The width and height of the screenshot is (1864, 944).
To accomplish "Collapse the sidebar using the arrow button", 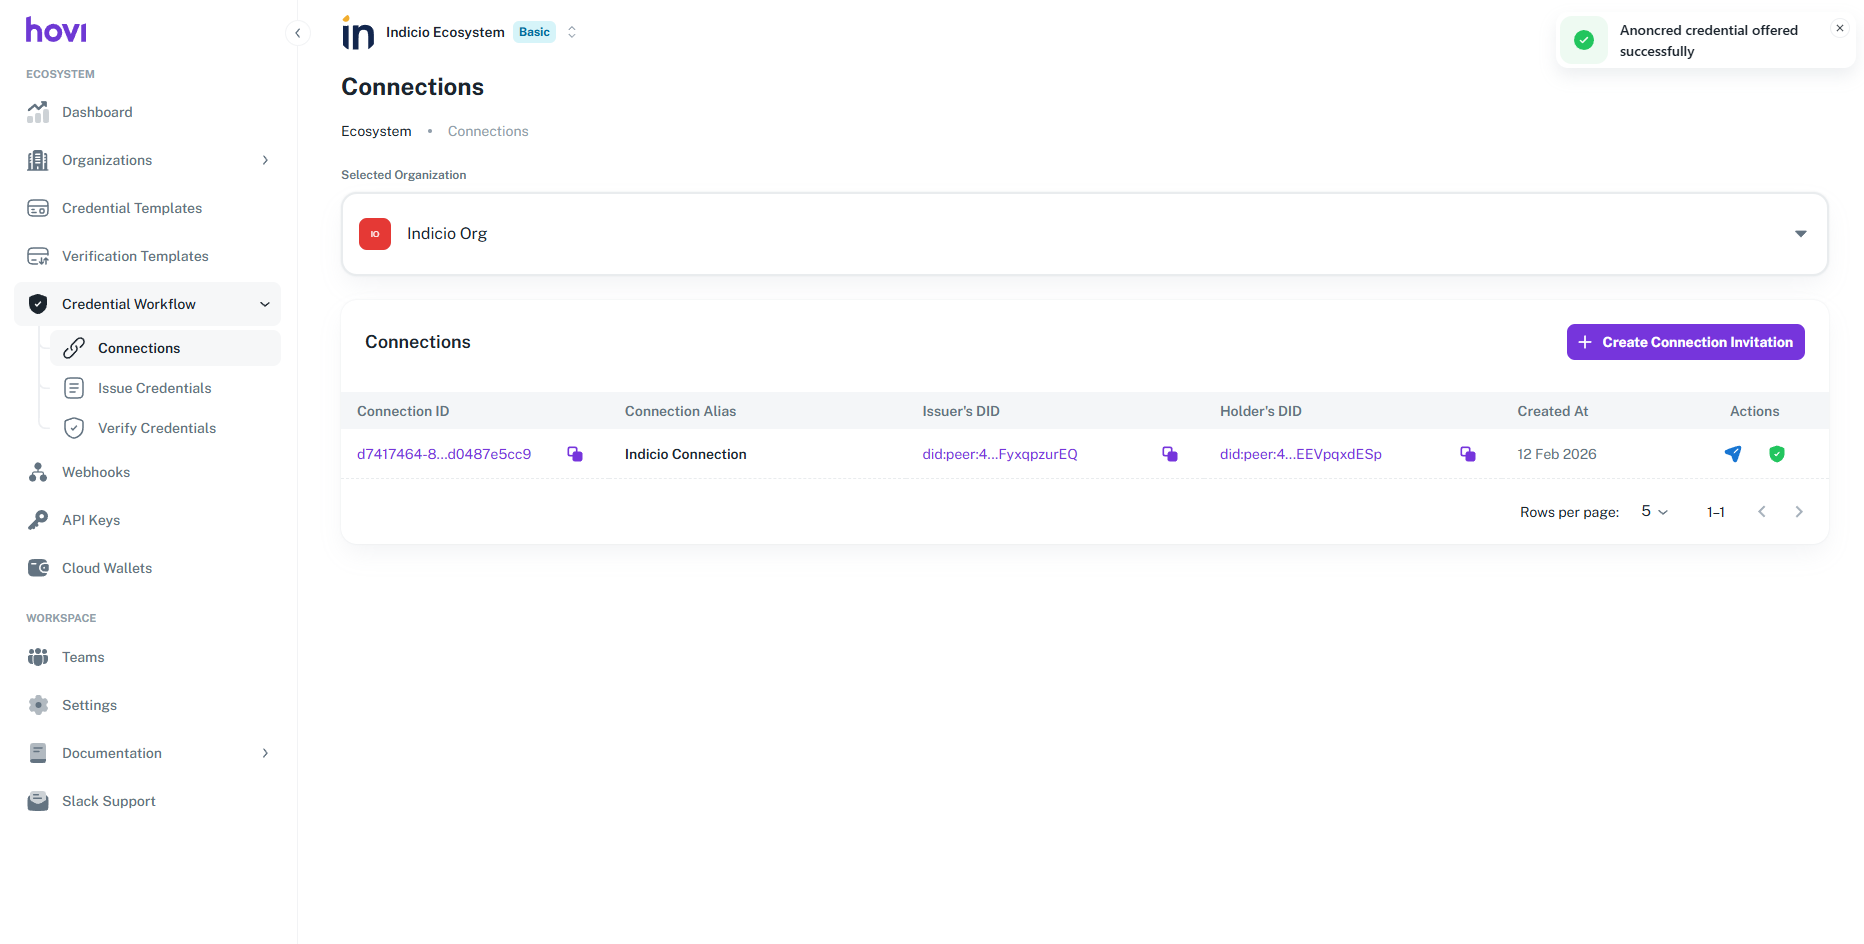I will (297, 33).
